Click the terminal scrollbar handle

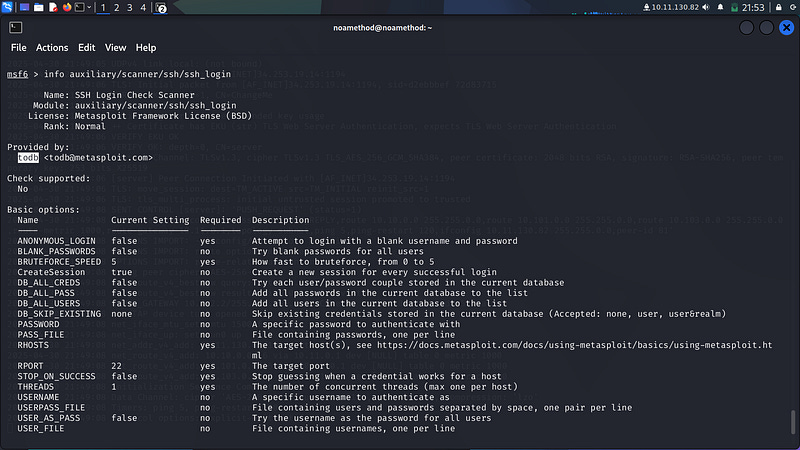793,421
